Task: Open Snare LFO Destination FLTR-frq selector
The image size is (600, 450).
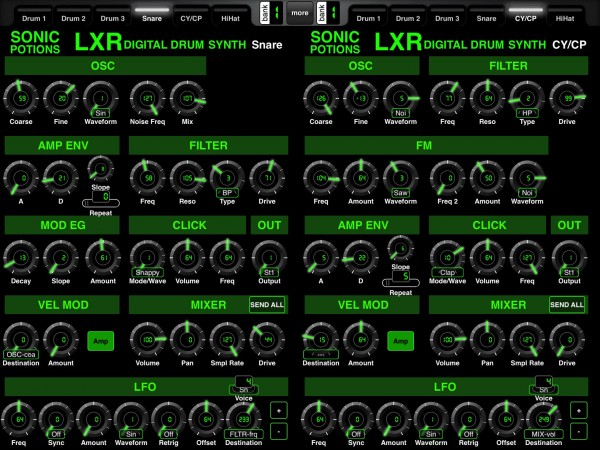Action: pos(244,434)
